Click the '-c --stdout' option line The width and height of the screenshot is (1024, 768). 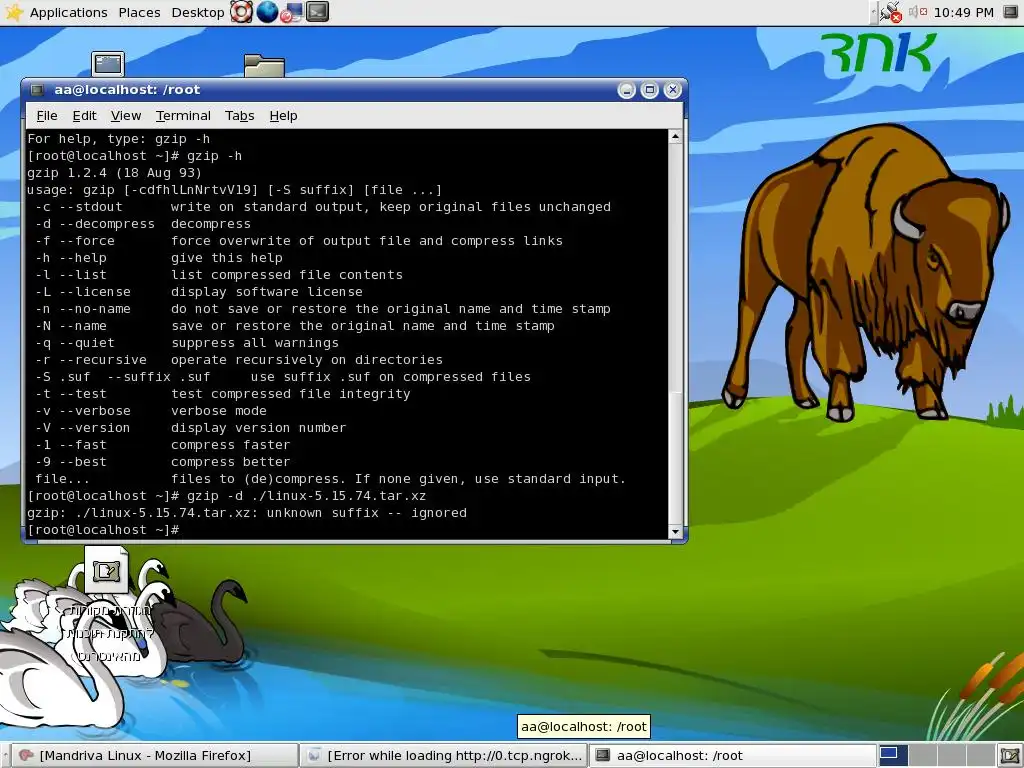coord(323,207)
